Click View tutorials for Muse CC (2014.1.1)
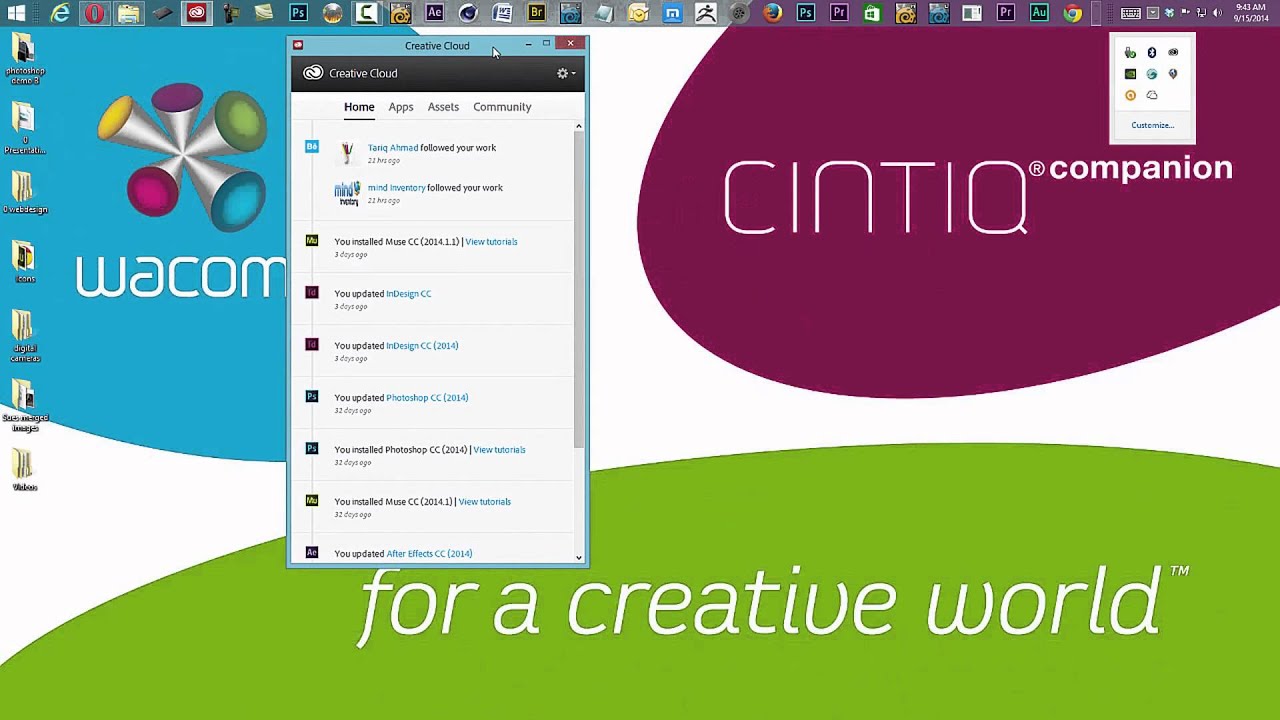The height and width of the screenshot is (720, 1280). (x=491, y=242)
